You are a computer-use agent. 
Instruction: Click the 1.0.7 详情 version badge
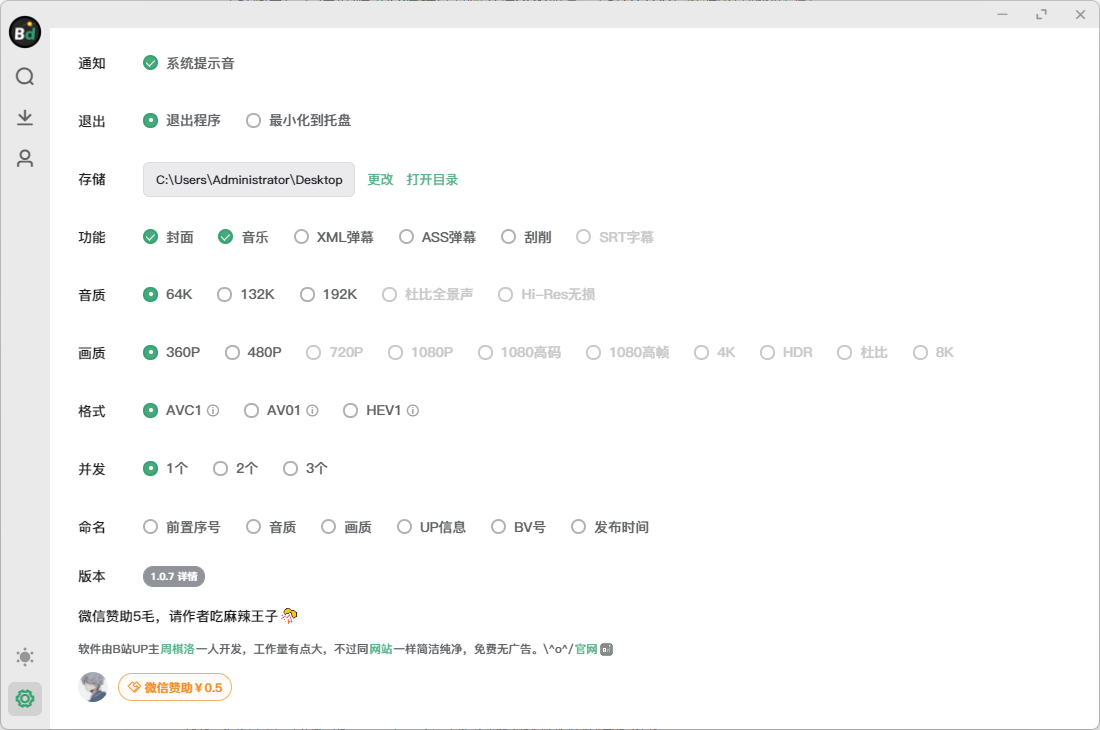click(x=174, y=576)
